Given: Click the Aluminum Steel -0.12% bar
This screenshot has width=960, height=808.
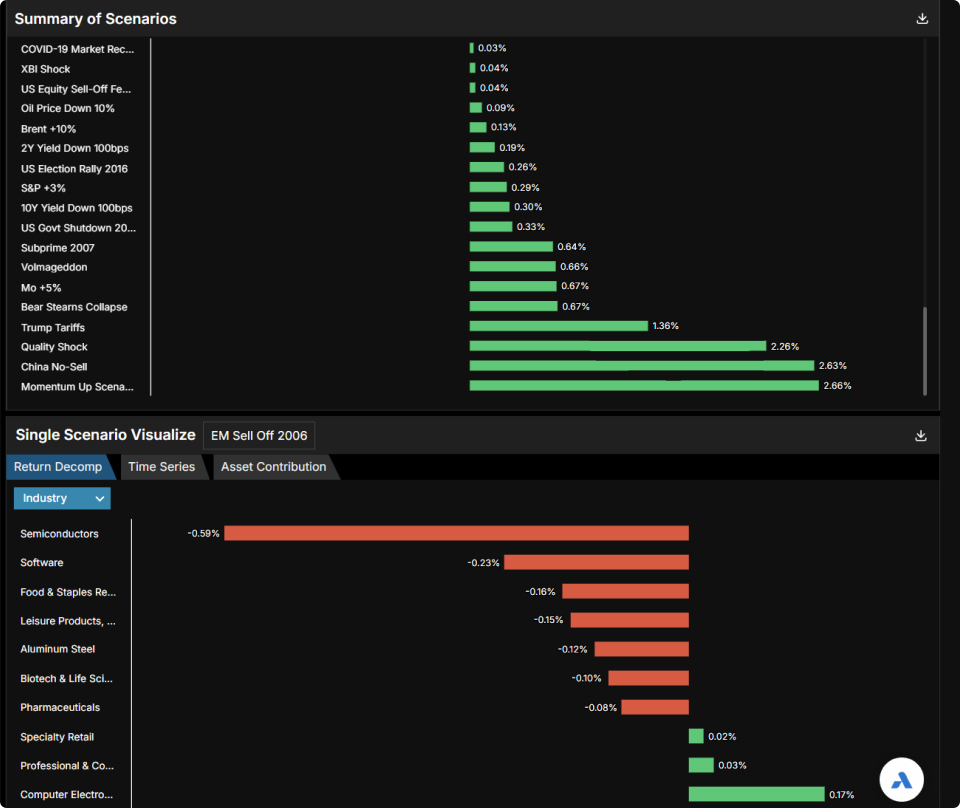Looking at the screenshot, I should pos(642,649).
